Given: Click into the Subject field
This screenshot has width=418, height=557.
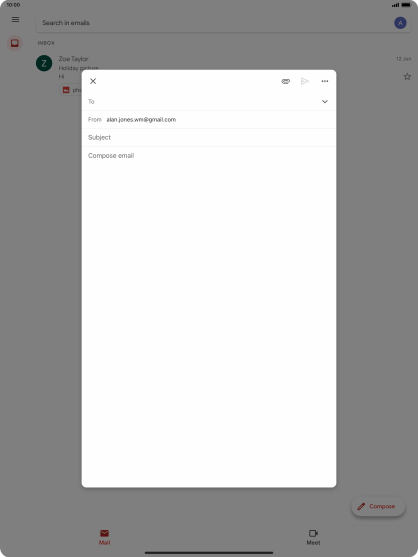Looking at the screenshot, I should (209, 137).
